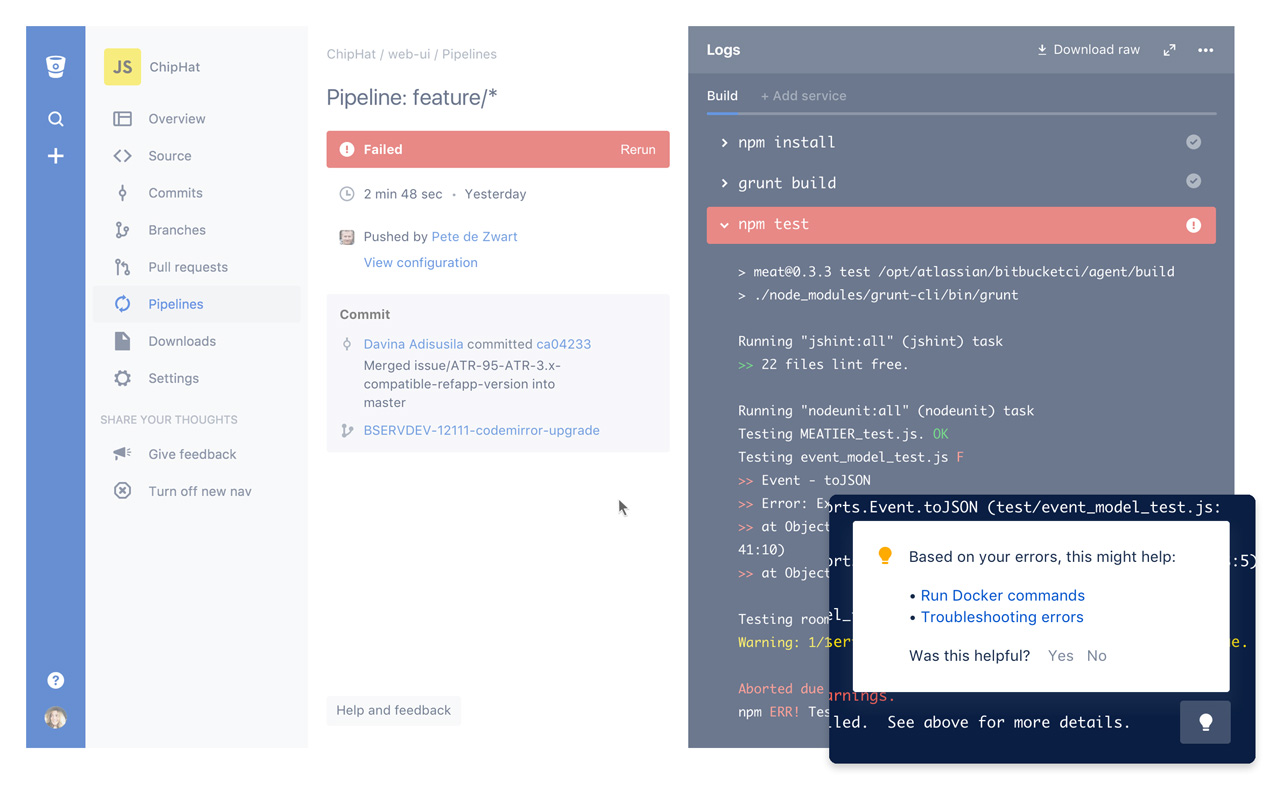Screen dimensions: 1280x787
Task: Rerun the failed pipeline
Action: click(638, 149)
